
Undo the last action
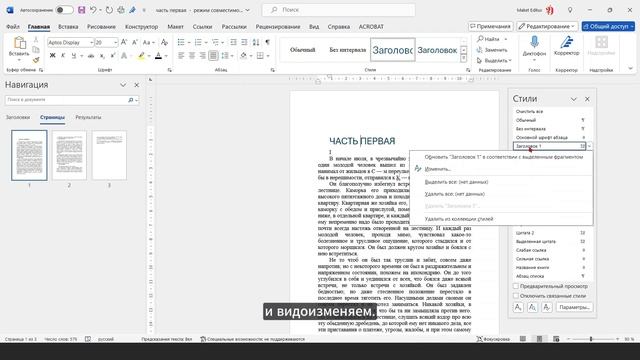pos(93,10)
